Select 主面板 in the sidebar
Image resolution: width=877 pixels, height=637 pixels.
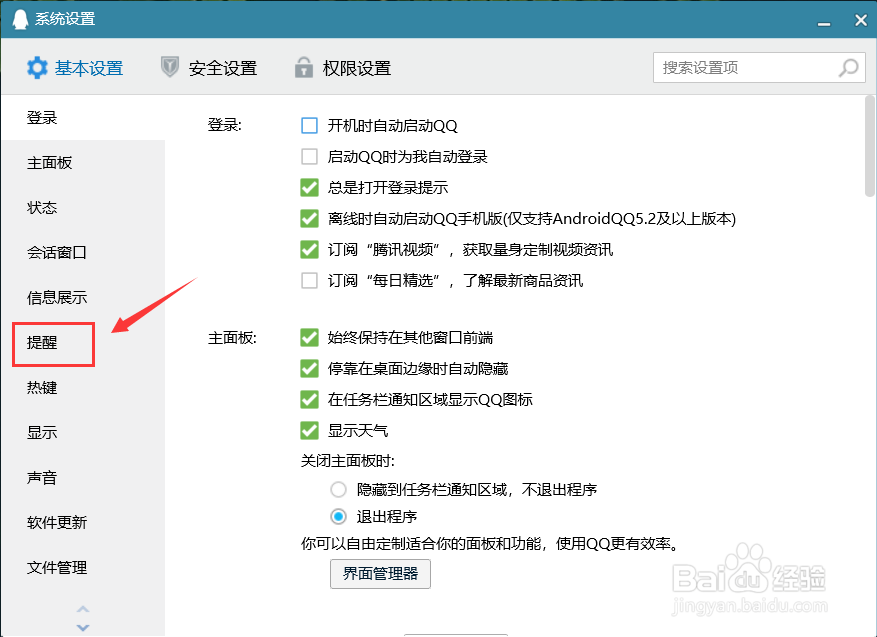(x=83, y=163)
